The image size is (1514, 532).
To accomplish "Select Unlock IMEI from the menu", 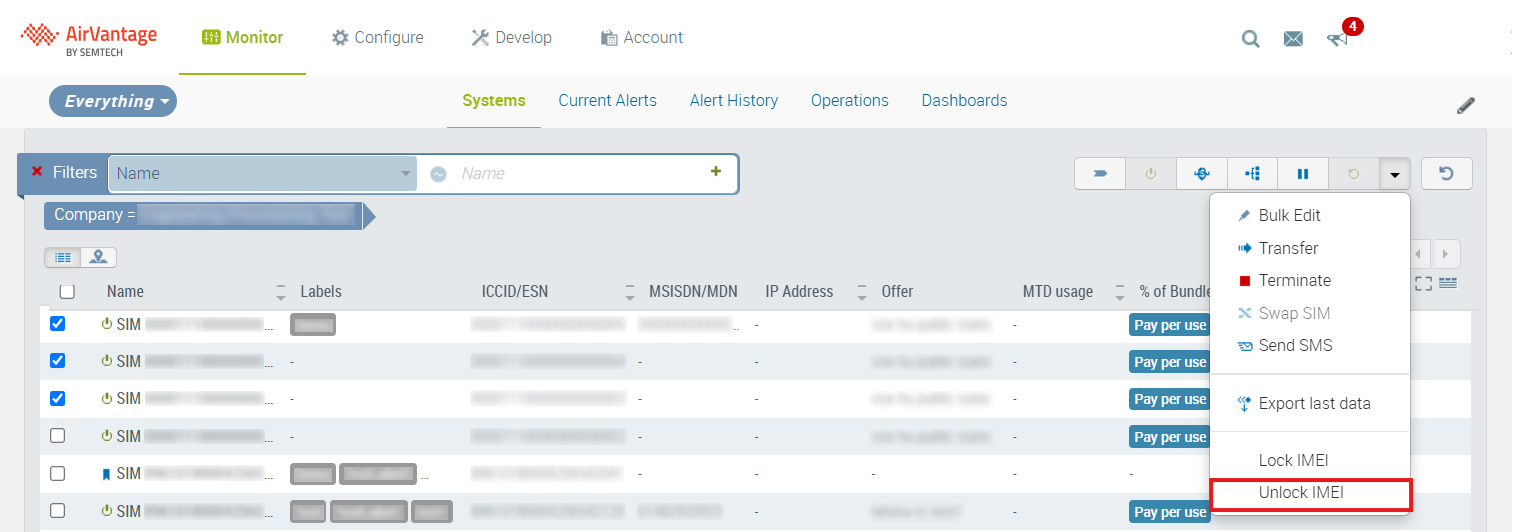I will click(1300, 493).
